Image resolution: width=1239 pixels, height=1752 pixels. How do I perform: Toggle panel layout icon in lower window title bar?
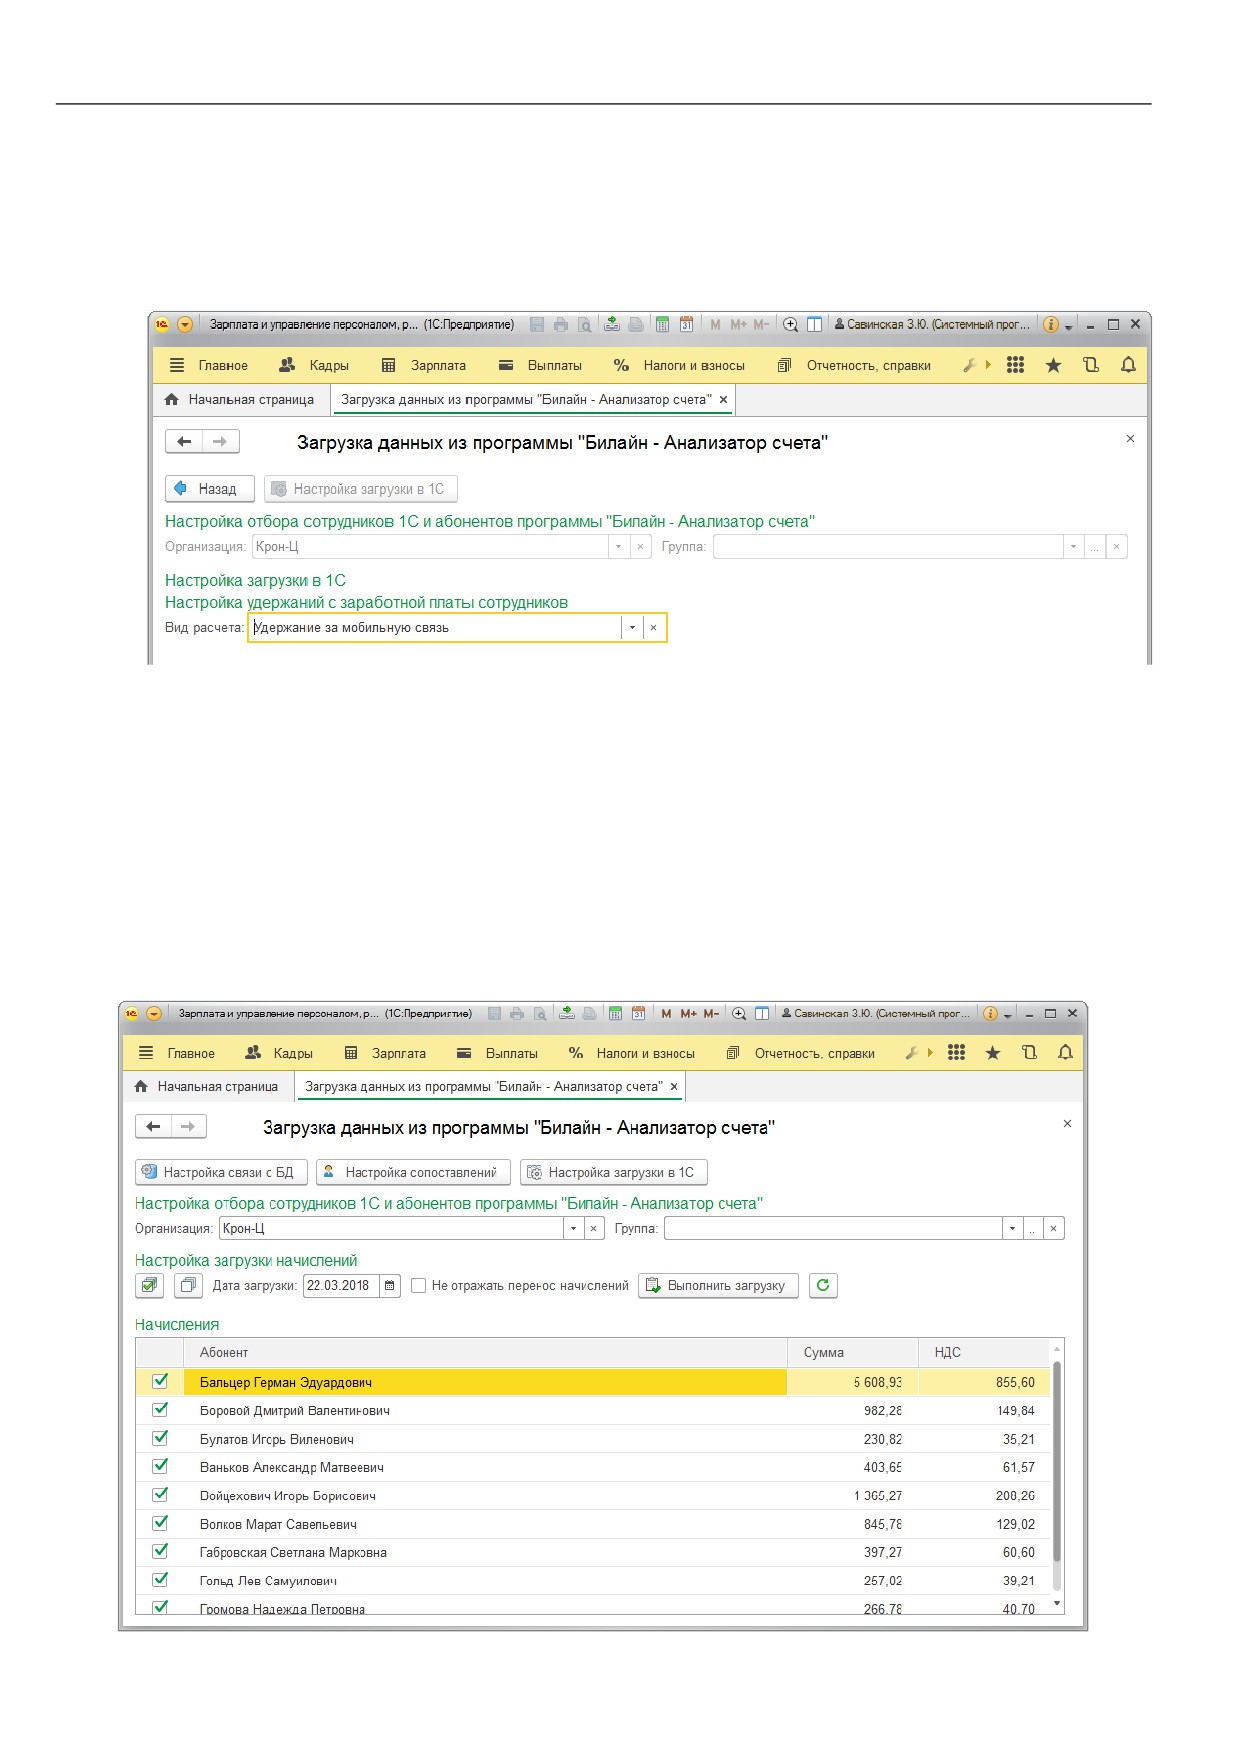coord(762,1013)
